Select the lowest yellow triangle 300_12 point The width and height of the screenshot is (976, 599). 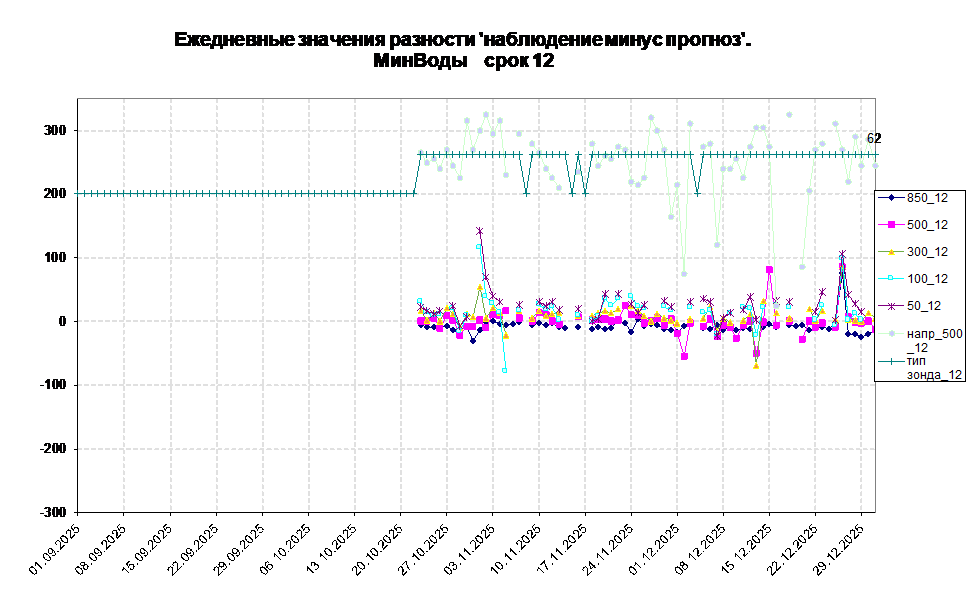point(756,366)
